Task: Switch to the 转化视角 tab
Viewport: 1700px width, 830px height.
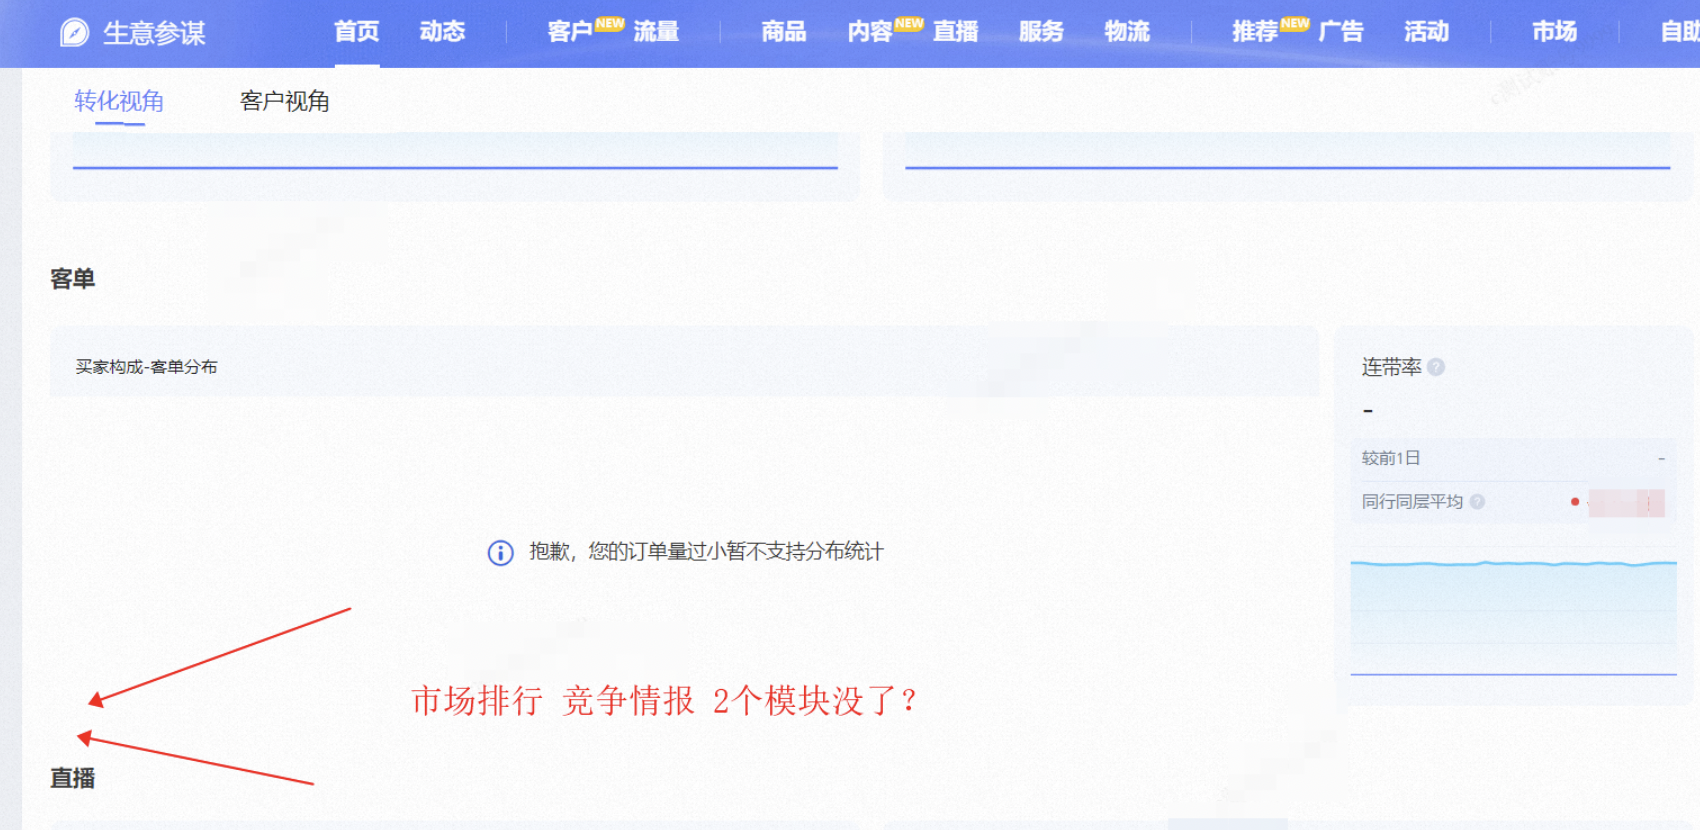Action: [x=119, y=101]
